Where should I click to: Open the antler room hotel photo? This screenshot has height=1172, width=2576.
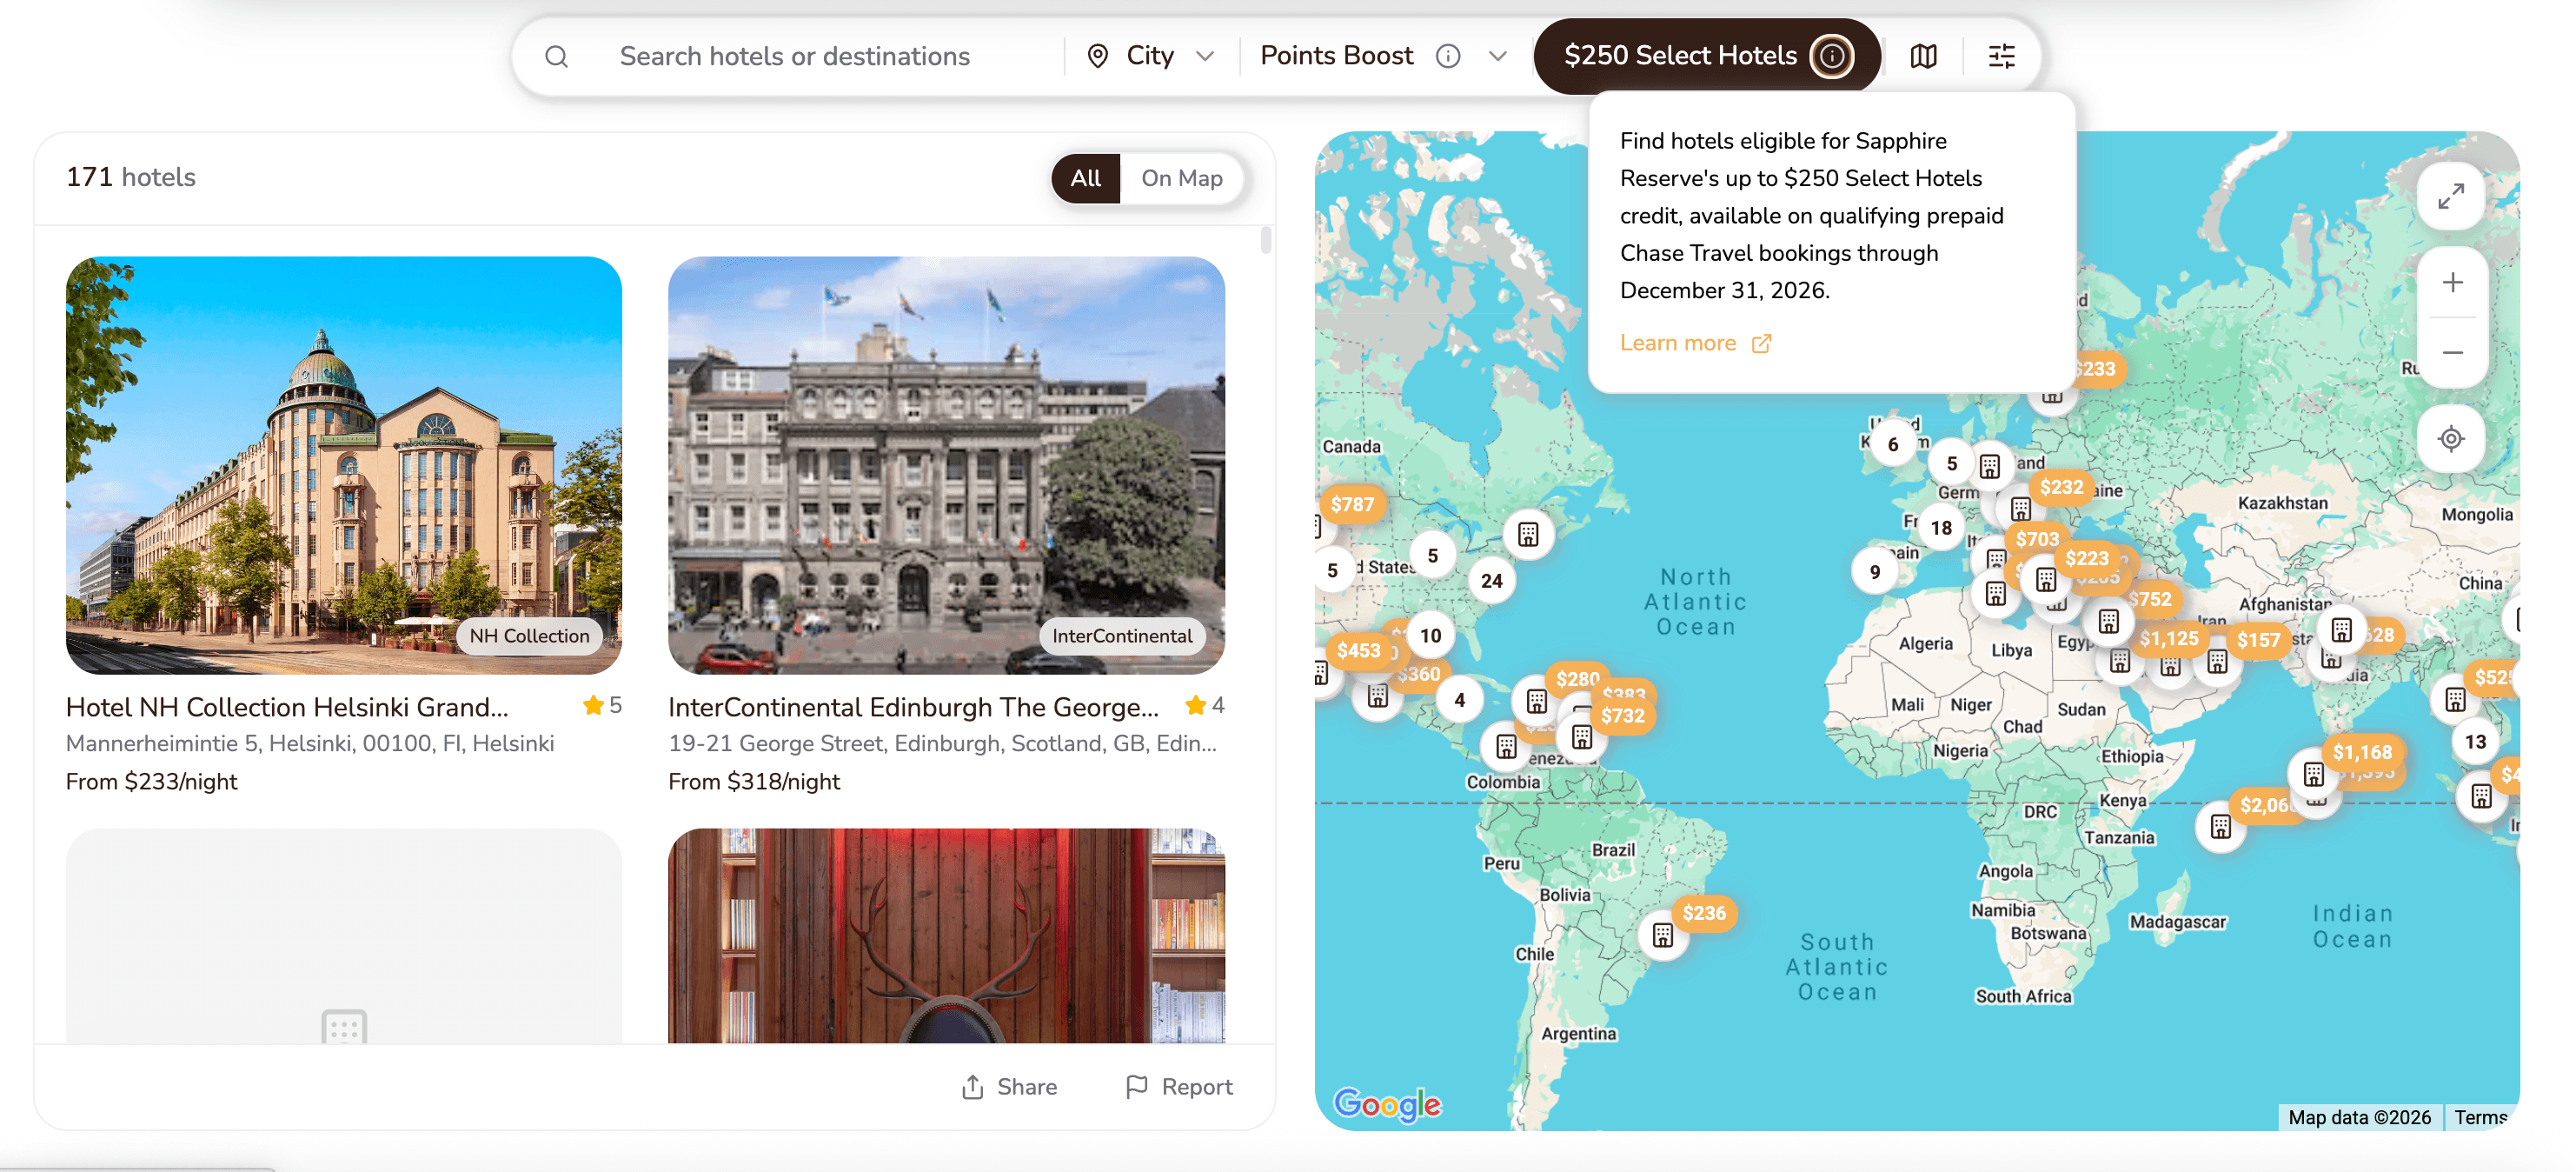(946, 935)
